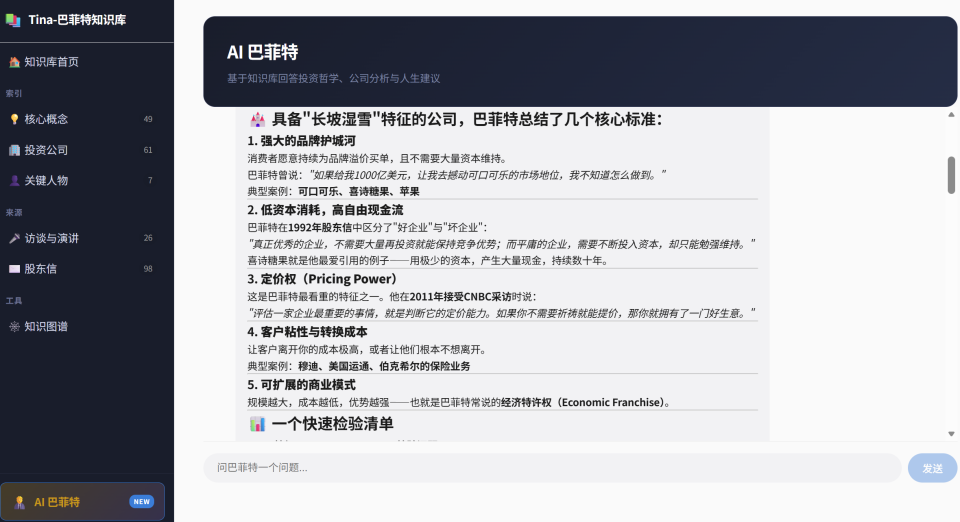Click the 工具 section label
960x522 pixels.
13,300
